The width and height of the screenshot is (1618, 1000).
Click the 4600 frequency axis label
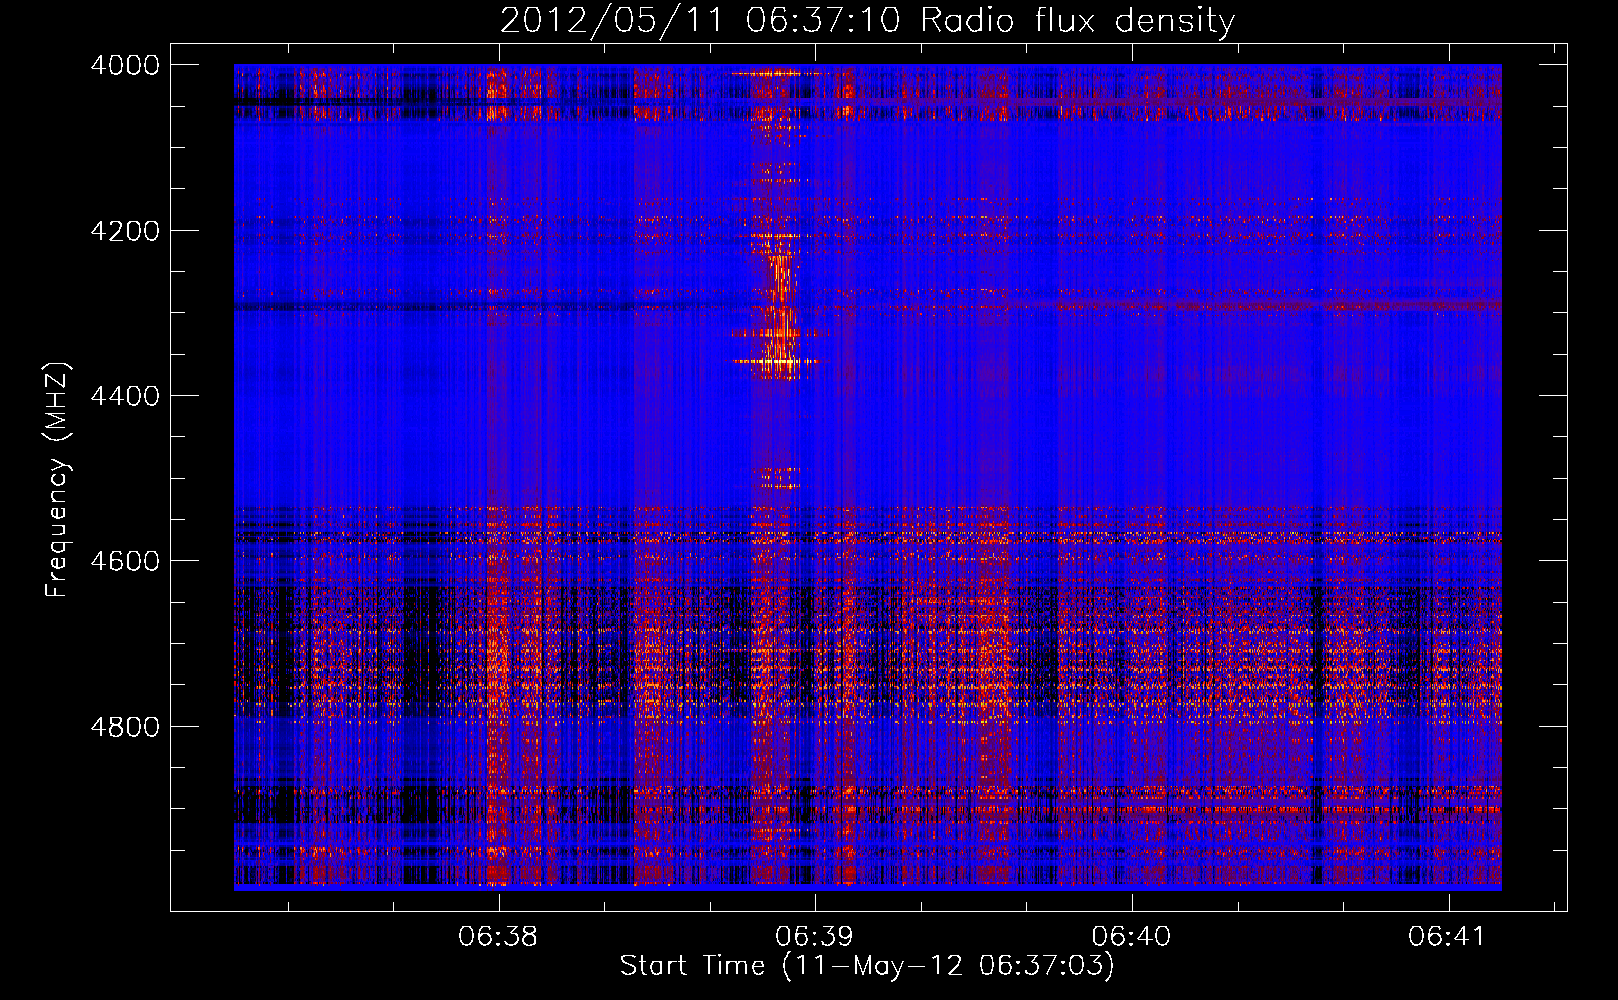(x=125, y=561)
